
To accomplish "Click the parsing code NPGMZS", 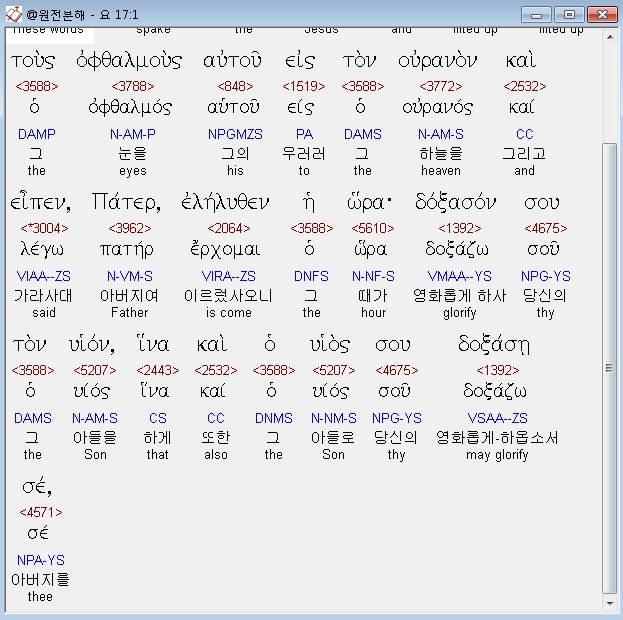I will tap(235, 134).
